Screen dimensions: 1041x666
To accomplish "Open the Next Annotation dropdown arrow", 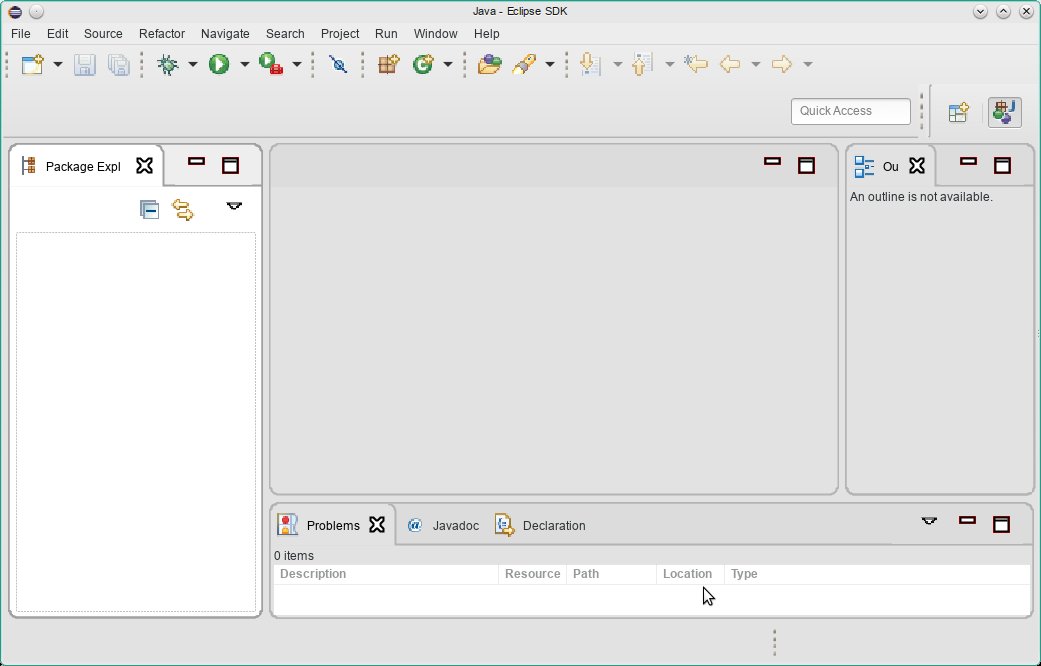I will pos(617,64).
